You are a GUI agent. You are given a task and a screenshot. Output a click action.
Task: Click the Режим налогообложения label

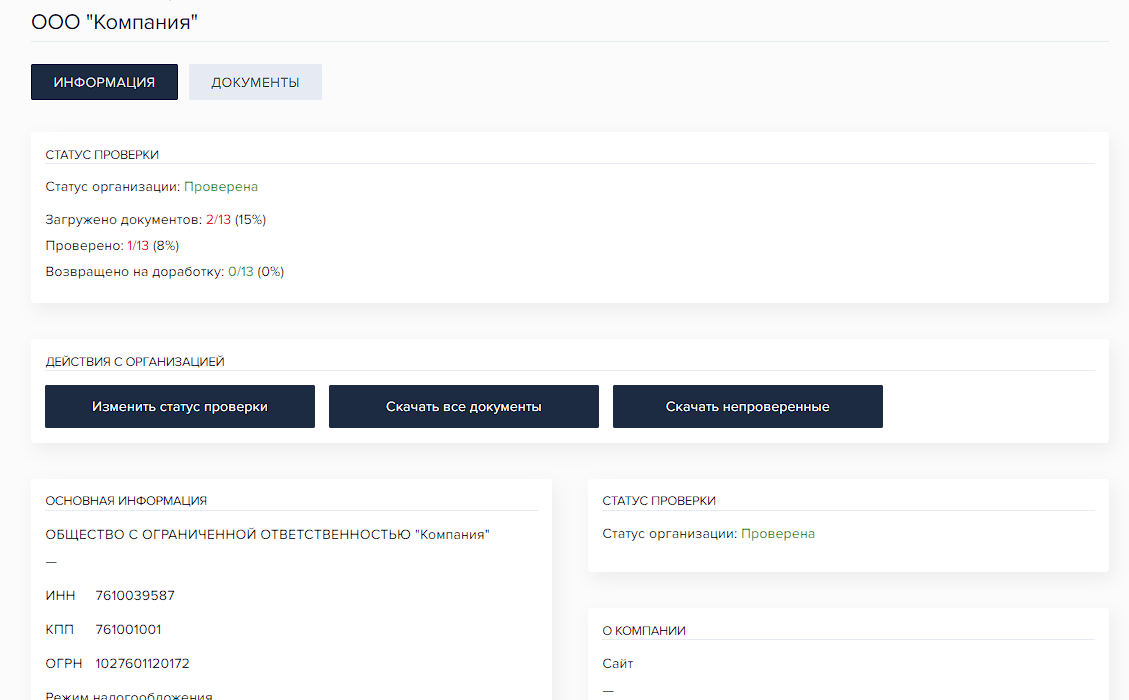129,695
